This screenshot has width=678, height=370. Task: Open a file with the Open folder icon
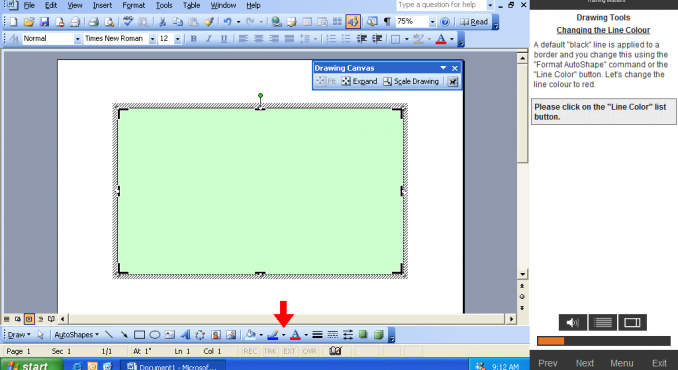(29, 22)
